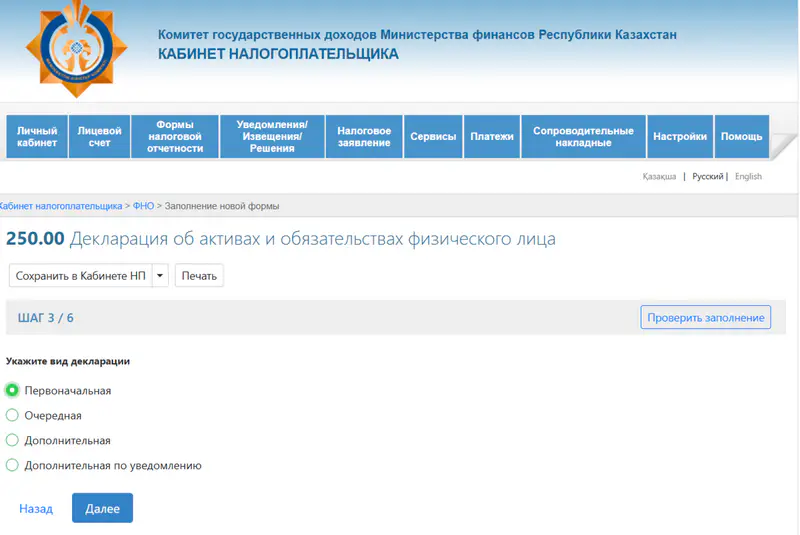This screenshot has height=535, width=800.
Task: Go to next step with Далее
Action: click(102, 508)
